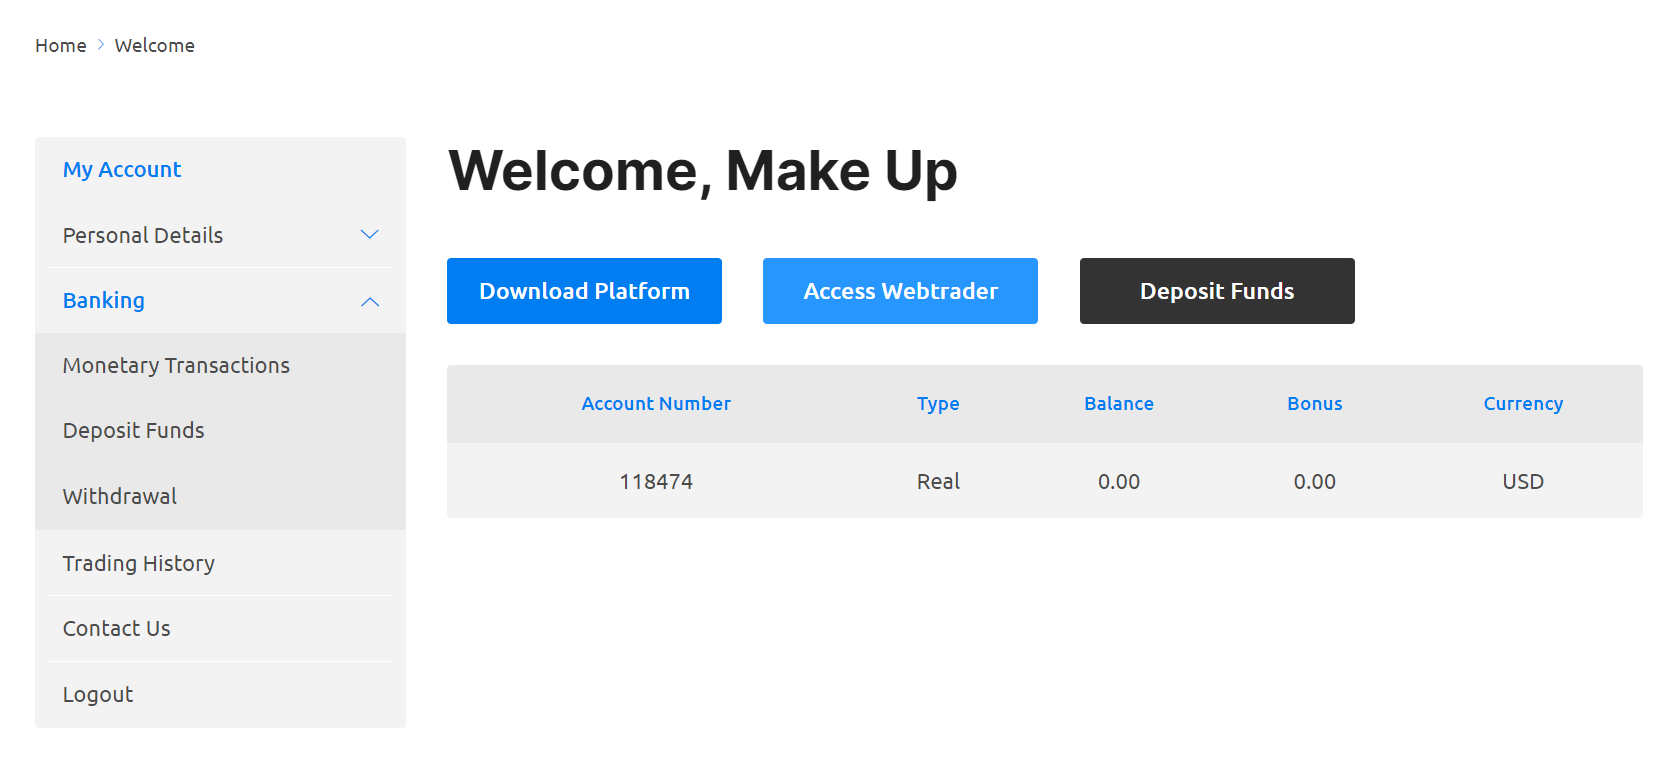Click the Account Number column header
1671x763 pixels.
pos(656,404)
